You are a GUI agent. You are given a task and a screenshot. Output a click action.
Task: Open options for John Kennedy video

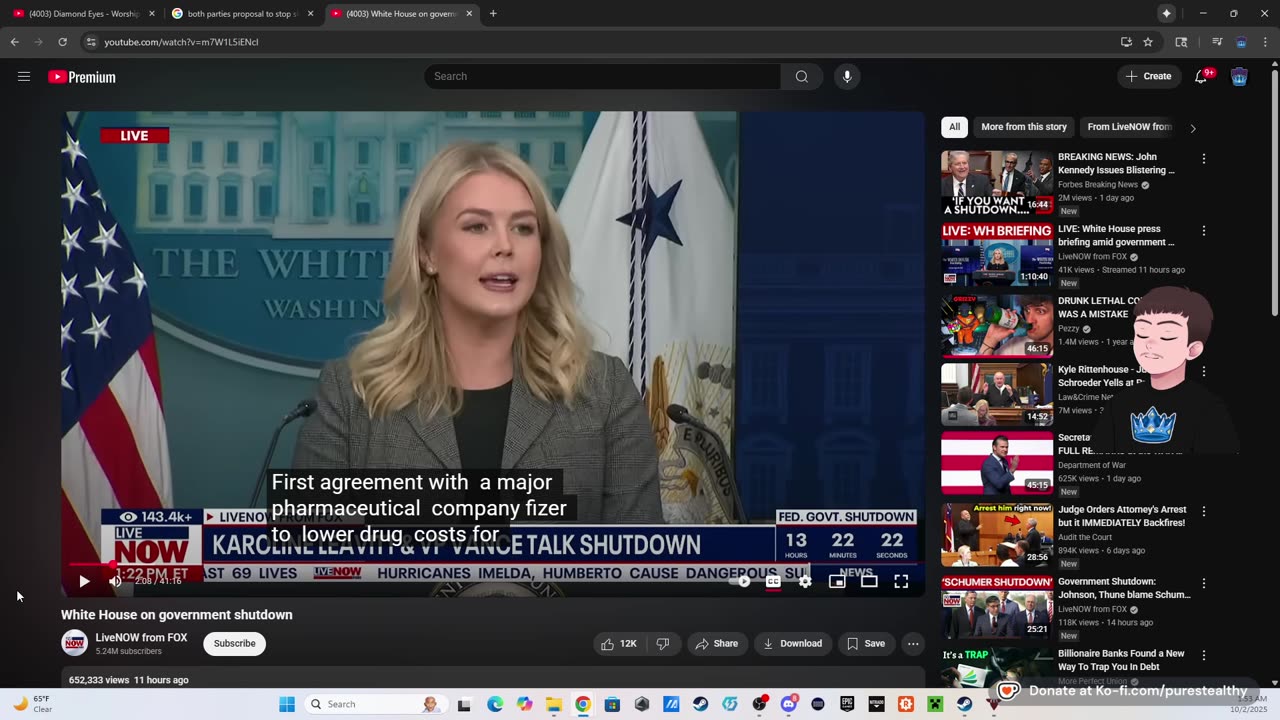[1204, 159]
